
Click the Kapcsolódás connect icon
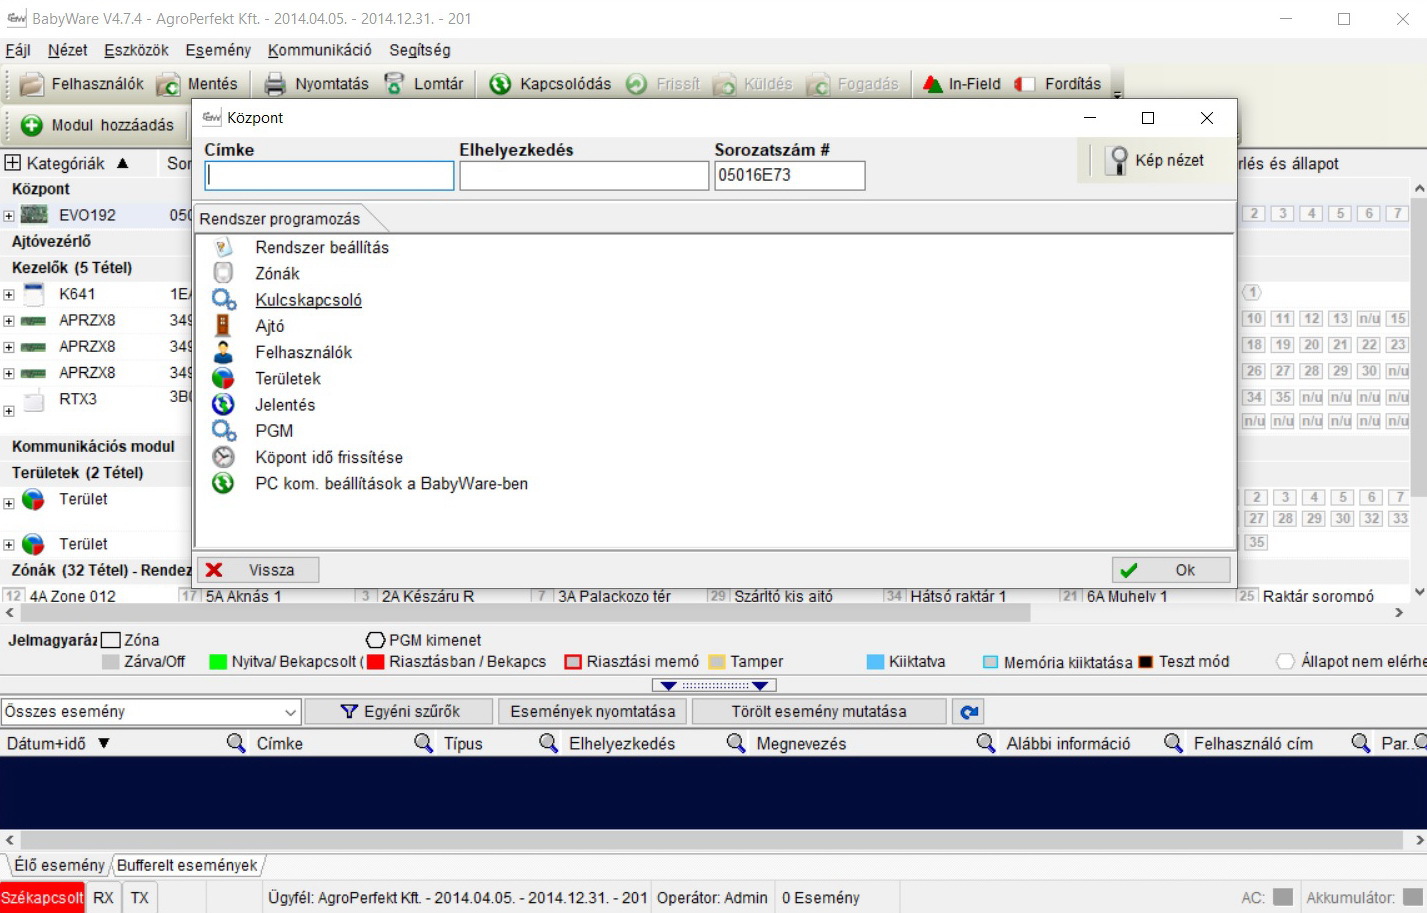click(500, 84)
